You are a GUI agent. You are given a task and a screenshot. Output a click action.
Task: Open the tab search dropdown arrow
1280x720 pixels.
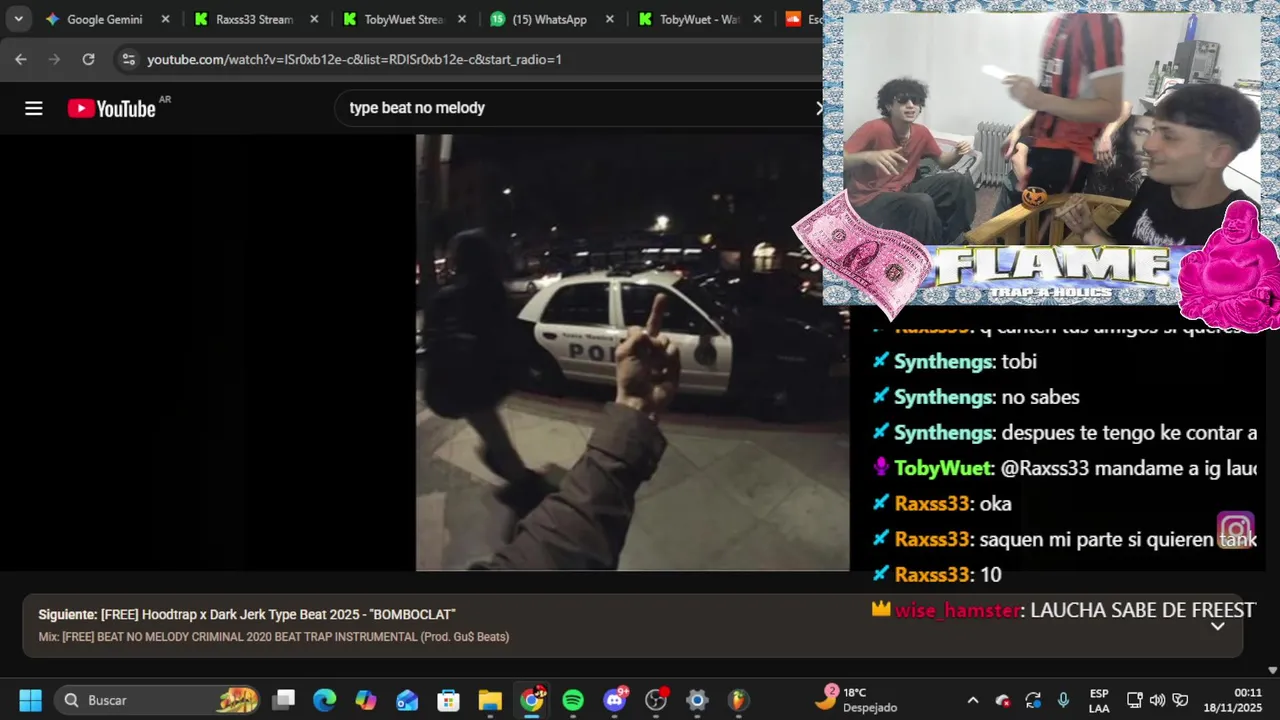(18, 19)
